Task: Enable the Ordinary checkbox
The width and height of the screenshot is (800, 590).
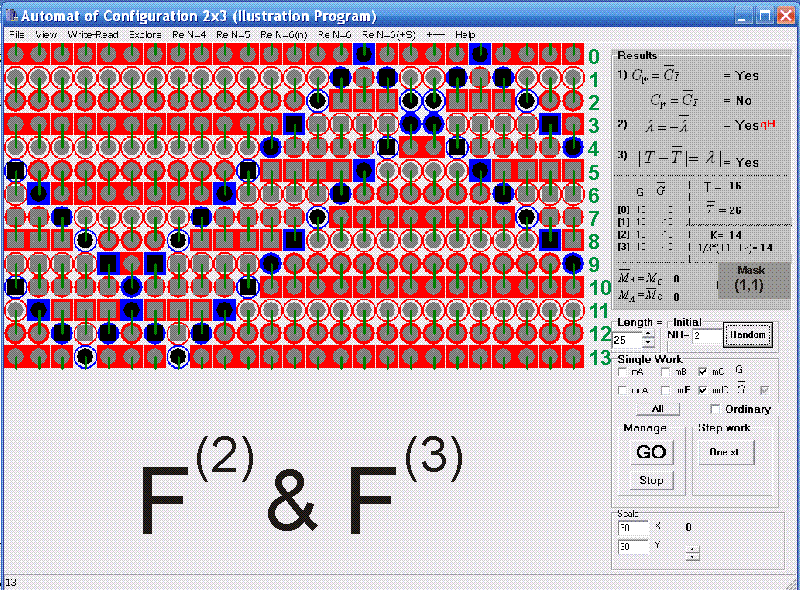Action: 715,409
